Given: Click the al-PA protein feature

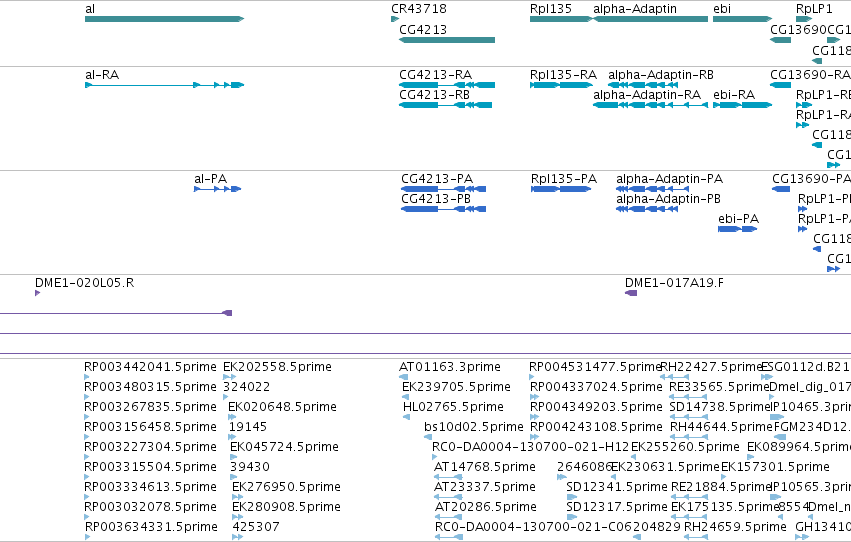Looking at the screenshot, I should click(x=218, y=189).
